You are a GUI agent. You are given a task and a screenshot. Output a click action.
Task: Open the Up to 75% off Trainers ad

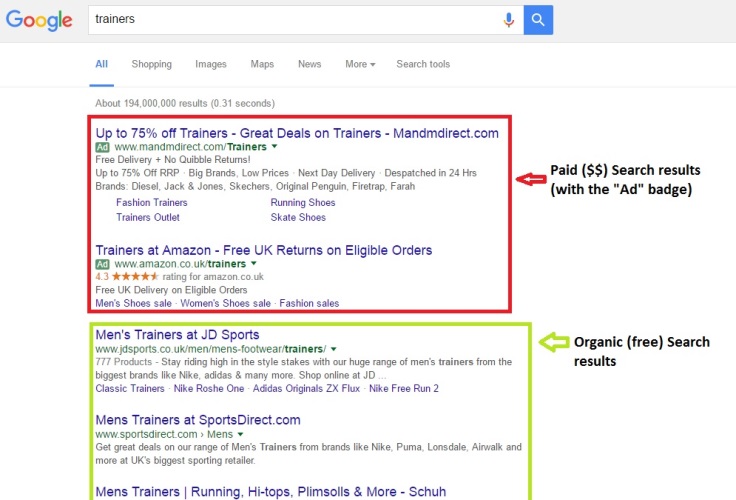(x=297, y=133)
